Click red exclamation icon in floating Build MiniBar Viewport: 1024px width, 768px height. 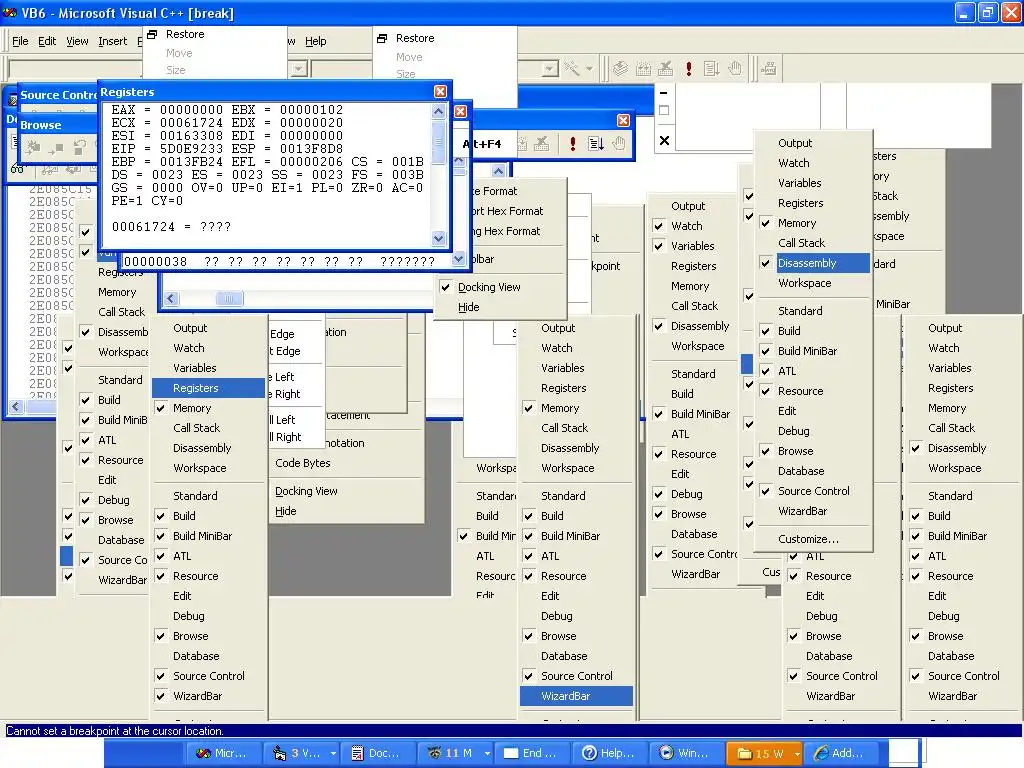[x=573, y=144]
